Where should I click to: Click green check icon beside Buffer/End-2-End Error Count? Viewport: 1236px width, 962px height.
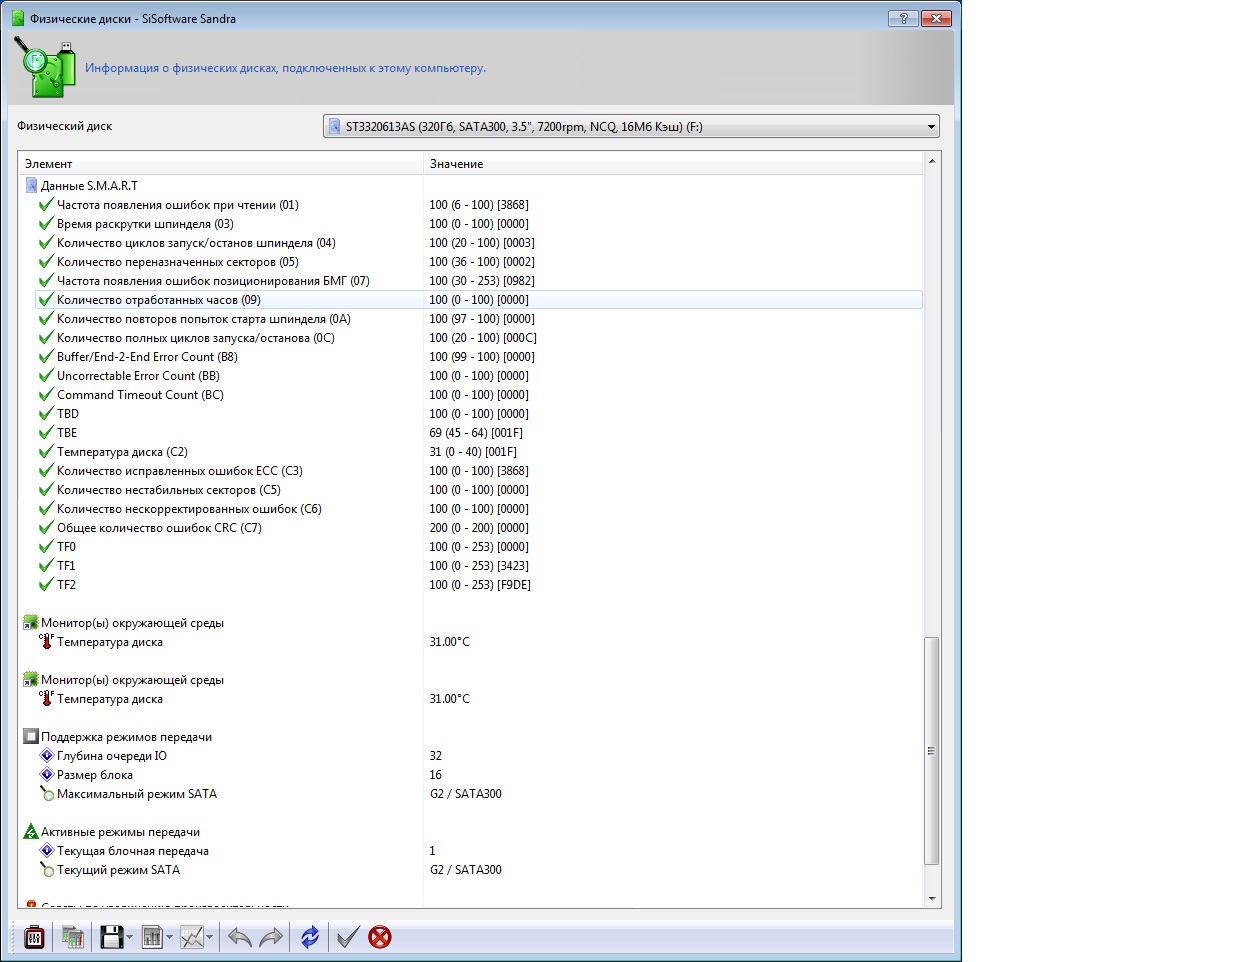(x=46, y=357)
